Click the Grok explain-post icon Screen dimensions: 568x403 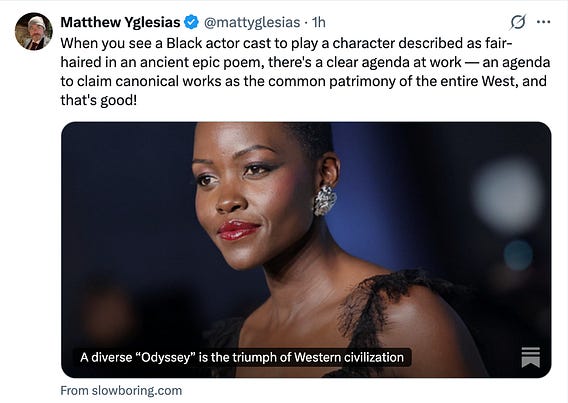518,22
